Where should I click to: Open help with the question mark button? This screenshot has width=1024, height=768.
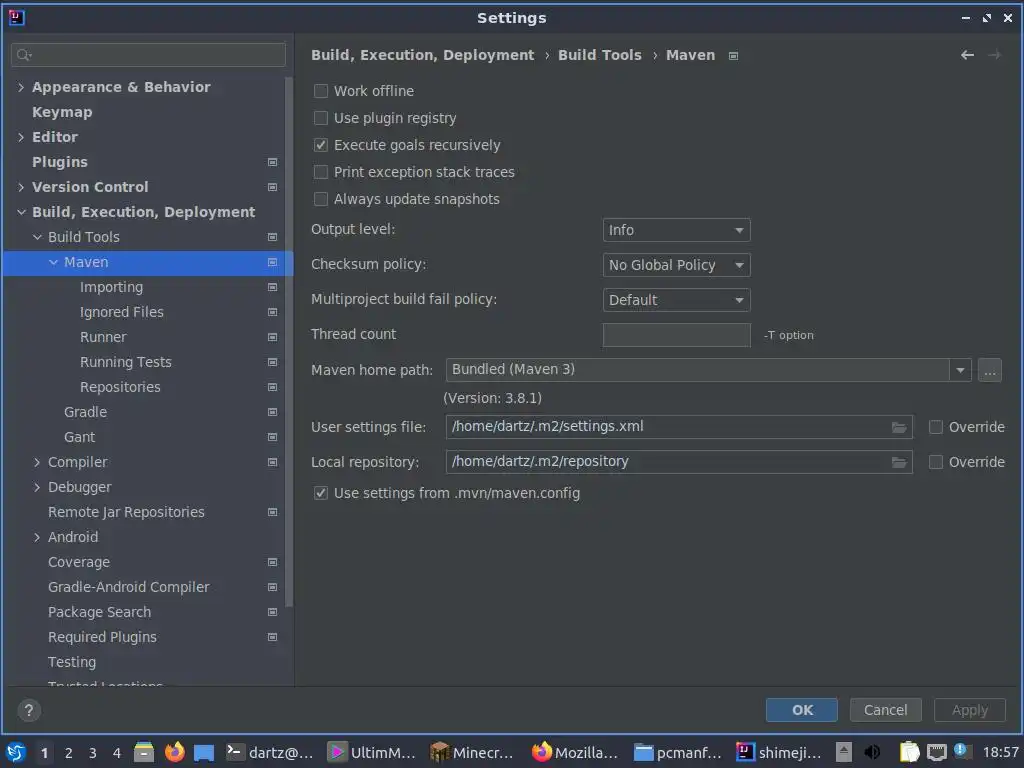(29, 710)
